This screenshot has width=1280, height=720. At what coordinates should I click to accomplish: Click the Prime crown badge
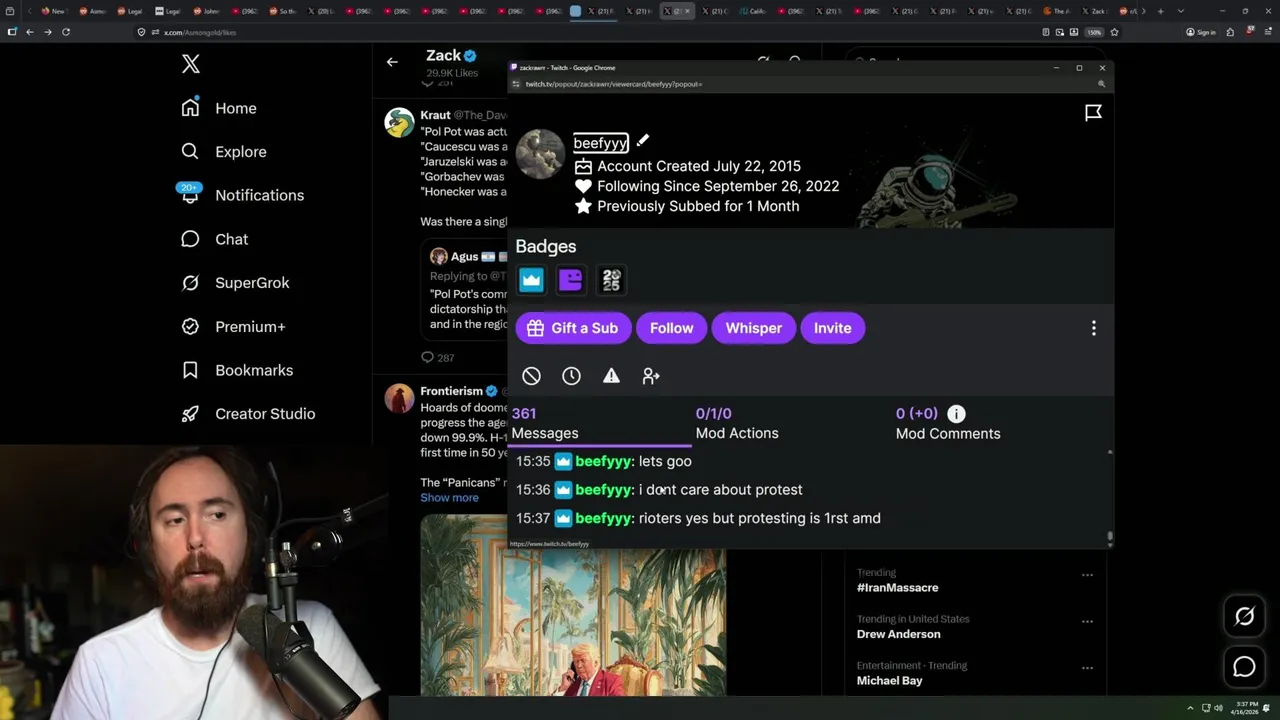tap(531, 281)
